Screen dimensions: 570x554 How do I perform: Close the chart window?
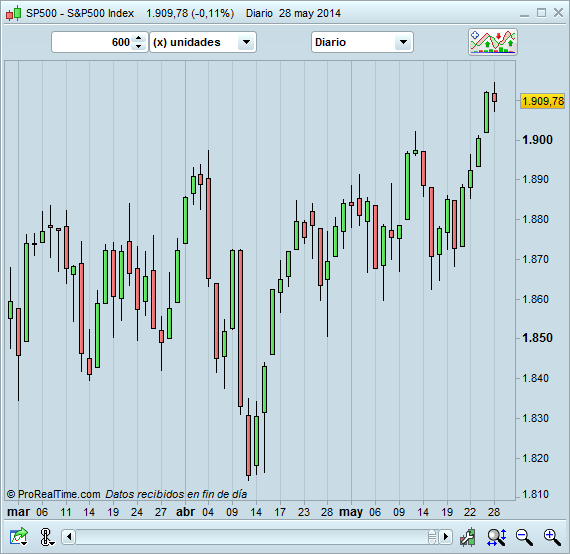point(558,13)
